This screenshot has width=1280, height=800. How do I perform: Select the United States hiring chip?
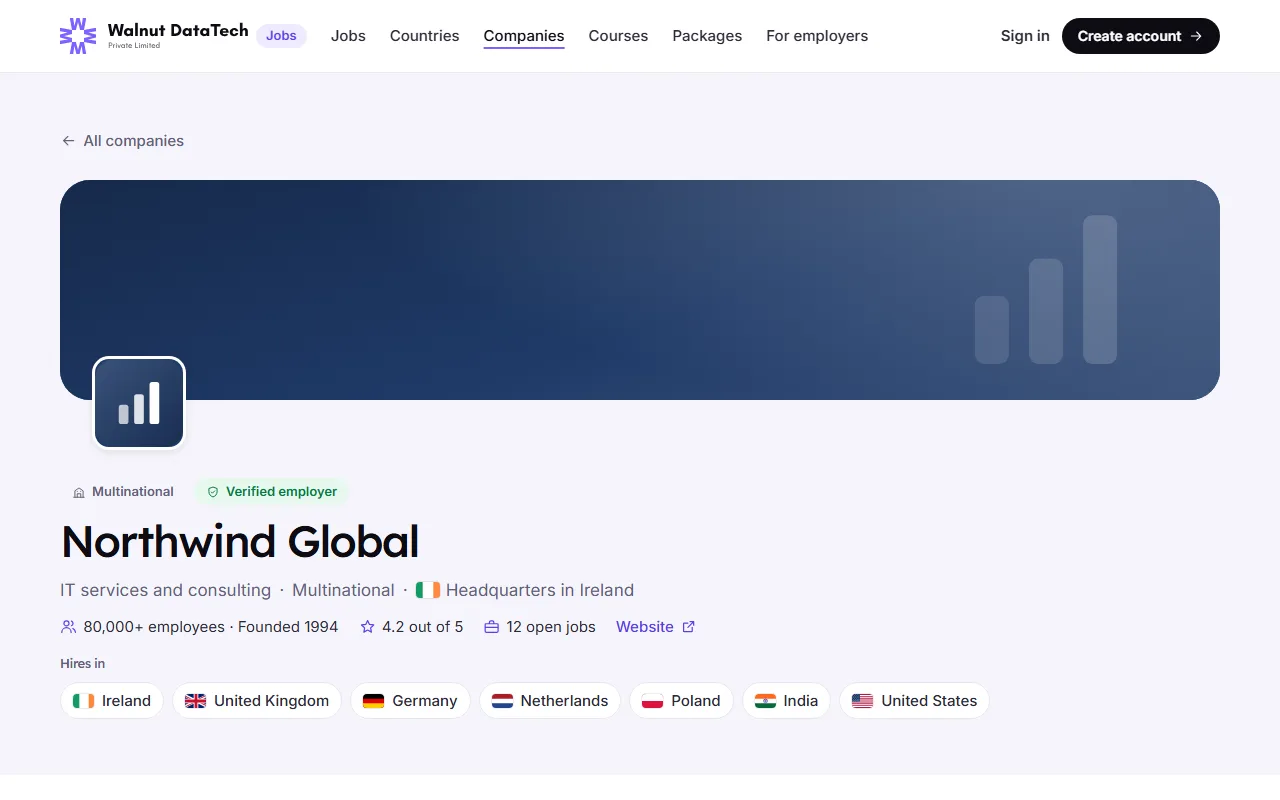914,701
